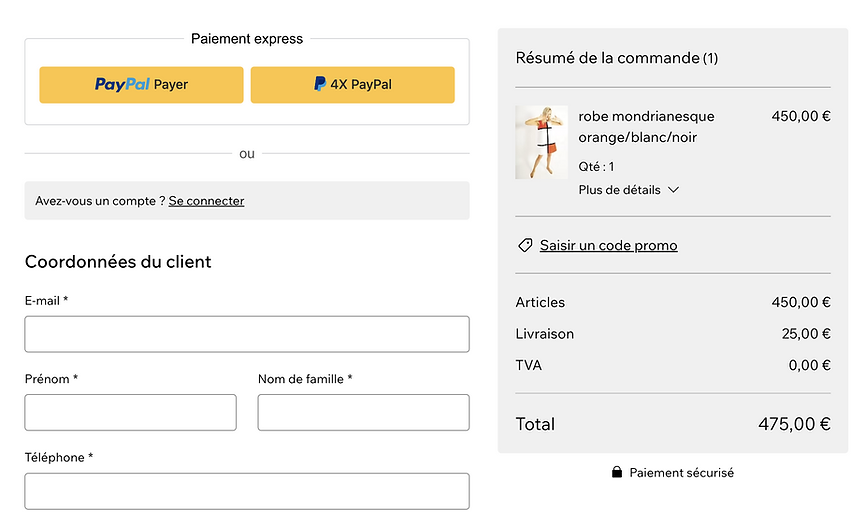865x522 pixels.
Task: Choose the 4X PayPal payment button
Action: [x=353, y=85]
